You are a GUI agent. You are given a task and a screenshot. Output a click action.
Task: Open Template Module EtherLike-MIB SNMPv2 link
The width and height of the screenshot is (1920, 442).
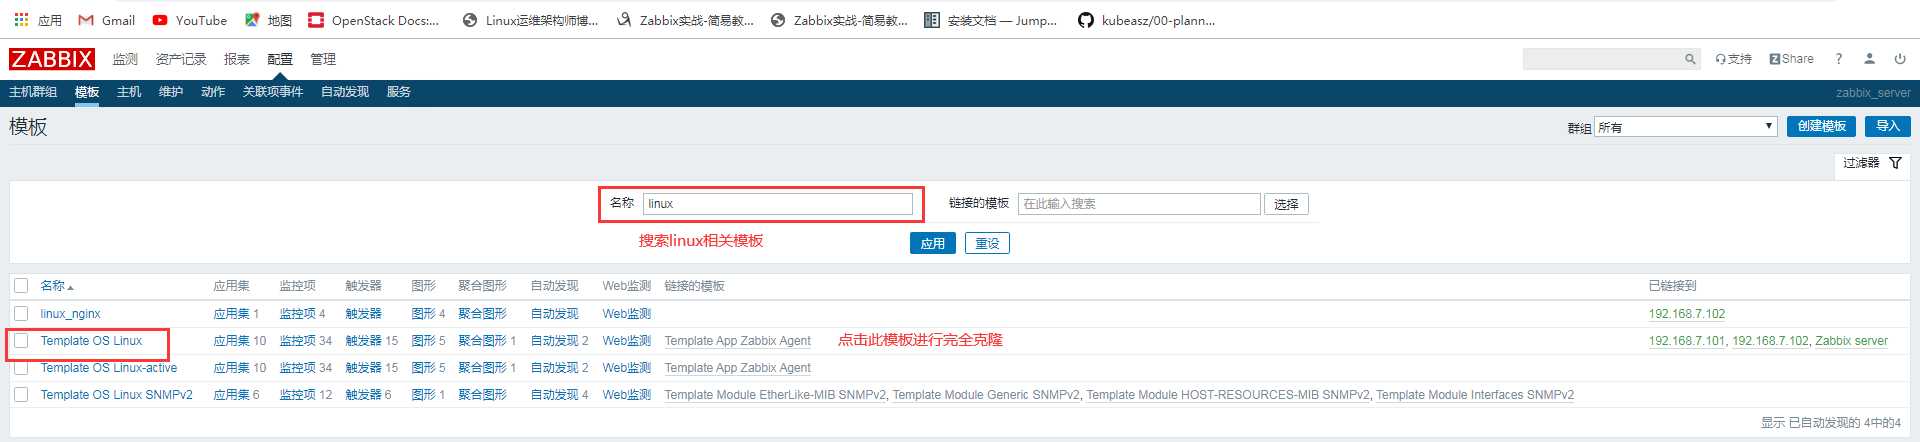click(x=775, y=395)
